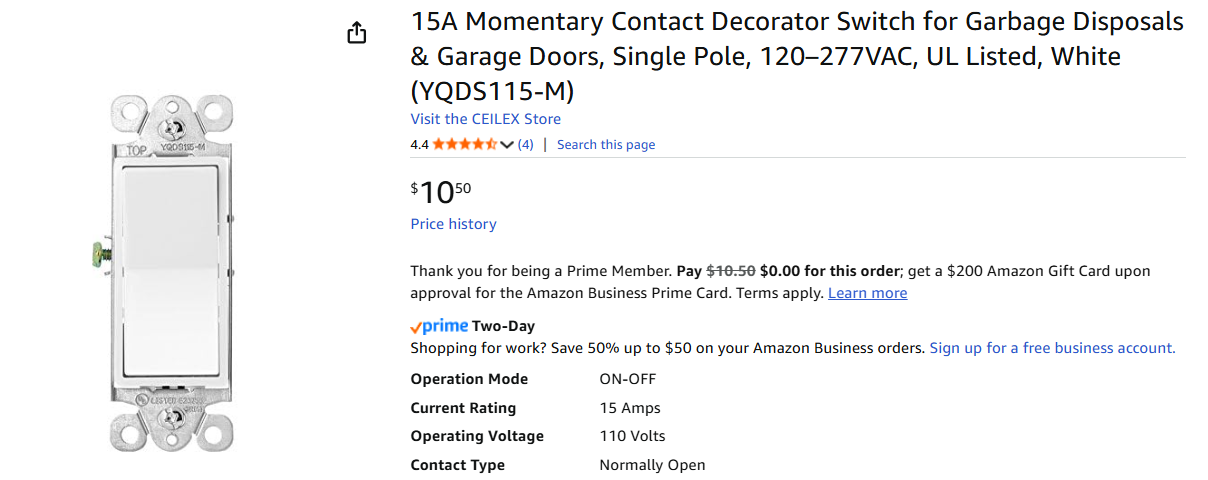This screenshot has width=1208, height=480.
Task: Select the Operation Mode ON-OFF value
Action: 627,379
